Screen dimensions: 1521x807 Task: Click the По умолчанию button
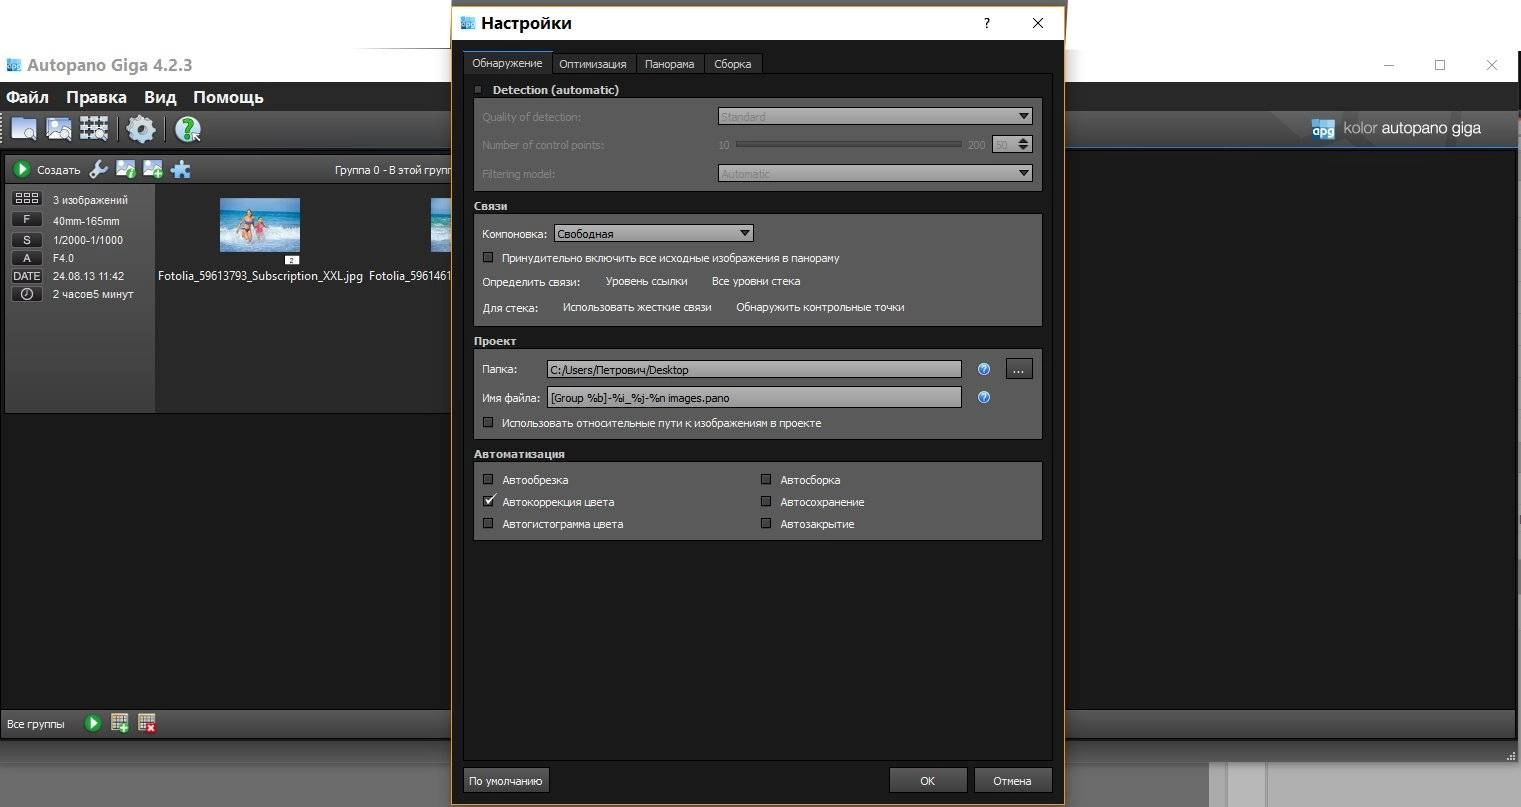506,781
